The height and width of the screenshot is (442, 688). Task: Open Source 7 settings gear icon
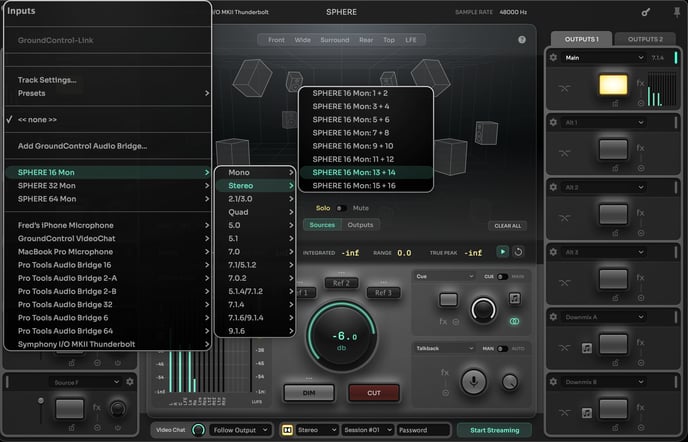[130, 382]
